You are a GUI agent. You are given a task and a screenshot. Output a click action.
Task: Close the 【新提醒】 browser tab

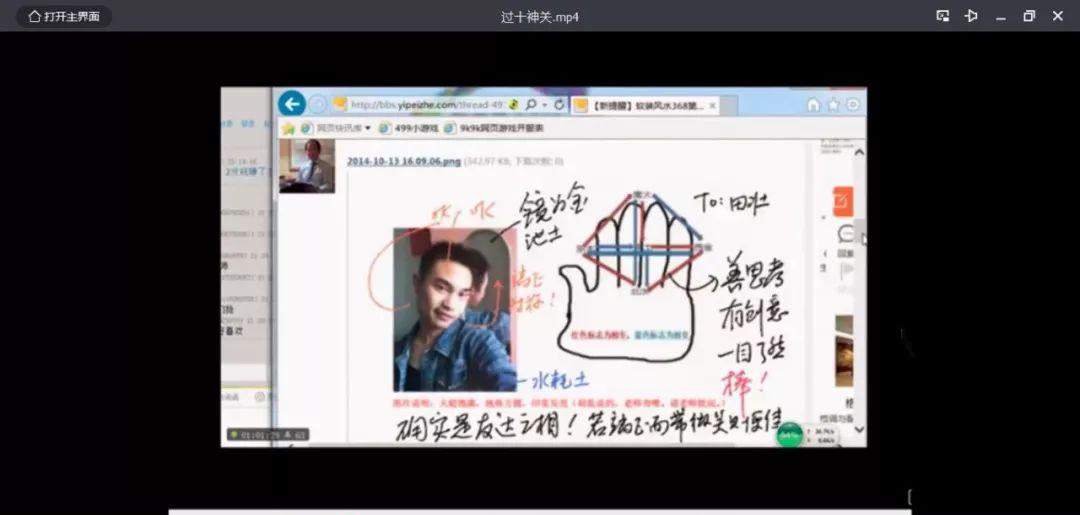click(713, 105)
